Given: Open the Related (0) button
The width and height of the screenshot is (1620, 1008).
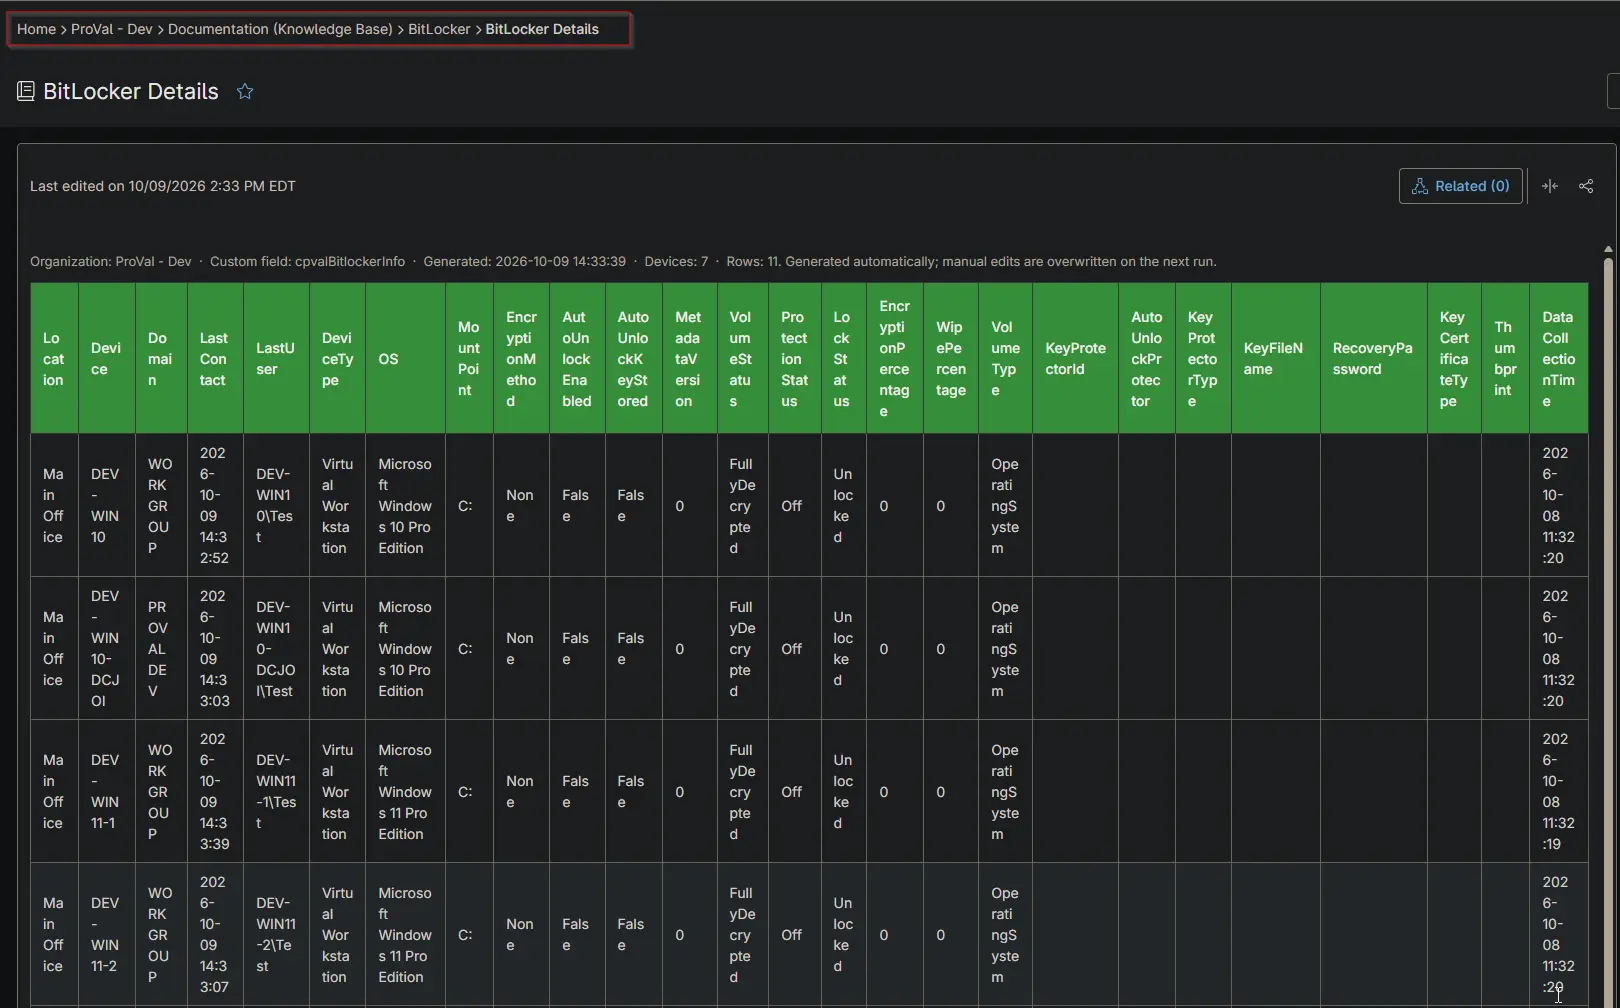Looking at the screenshot, I should click(1460, 186).
